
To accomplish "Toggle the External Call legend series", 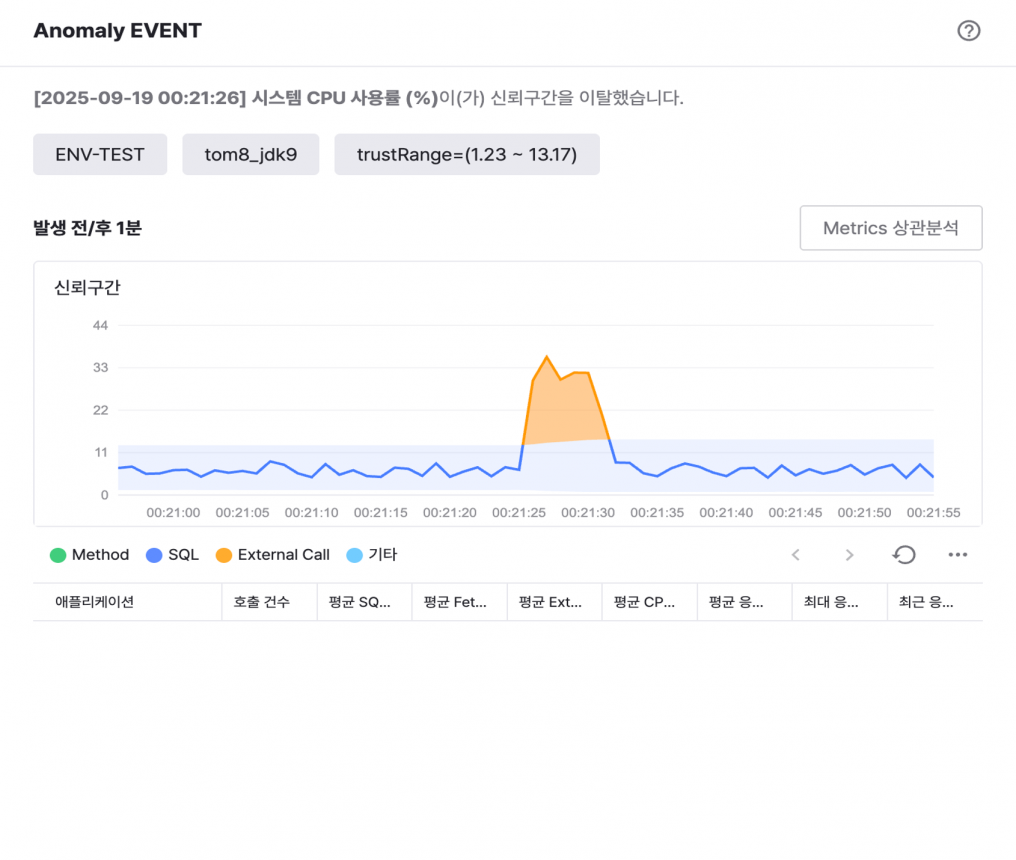I will click(273, 555).
